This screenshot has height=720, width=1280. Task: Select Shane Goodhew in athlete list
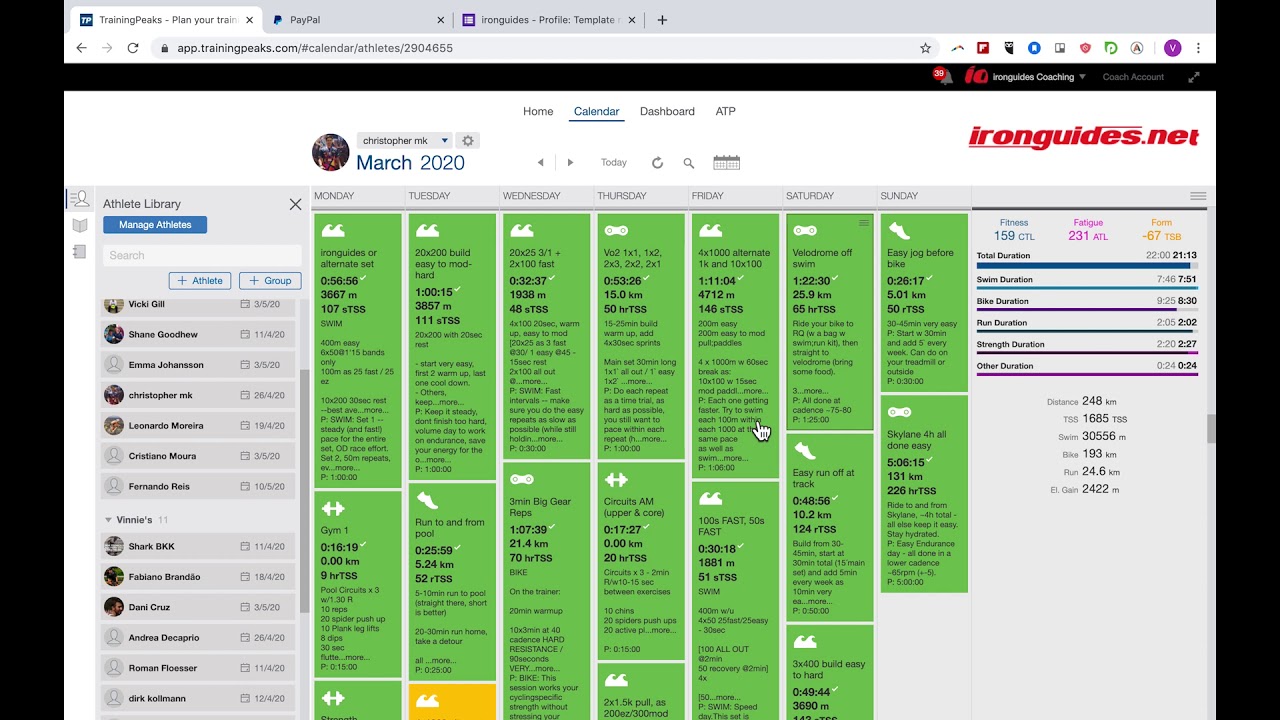pos(198,334)
